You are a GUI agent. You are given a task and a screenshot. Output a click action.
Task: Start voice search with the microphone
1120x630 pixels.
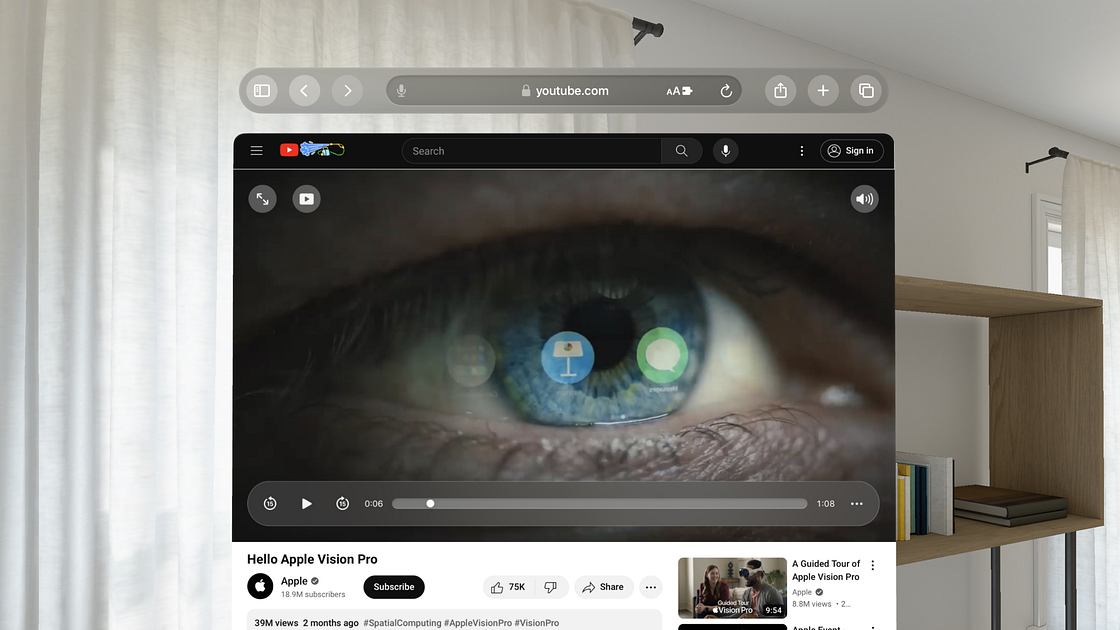[x=726, y=151]
